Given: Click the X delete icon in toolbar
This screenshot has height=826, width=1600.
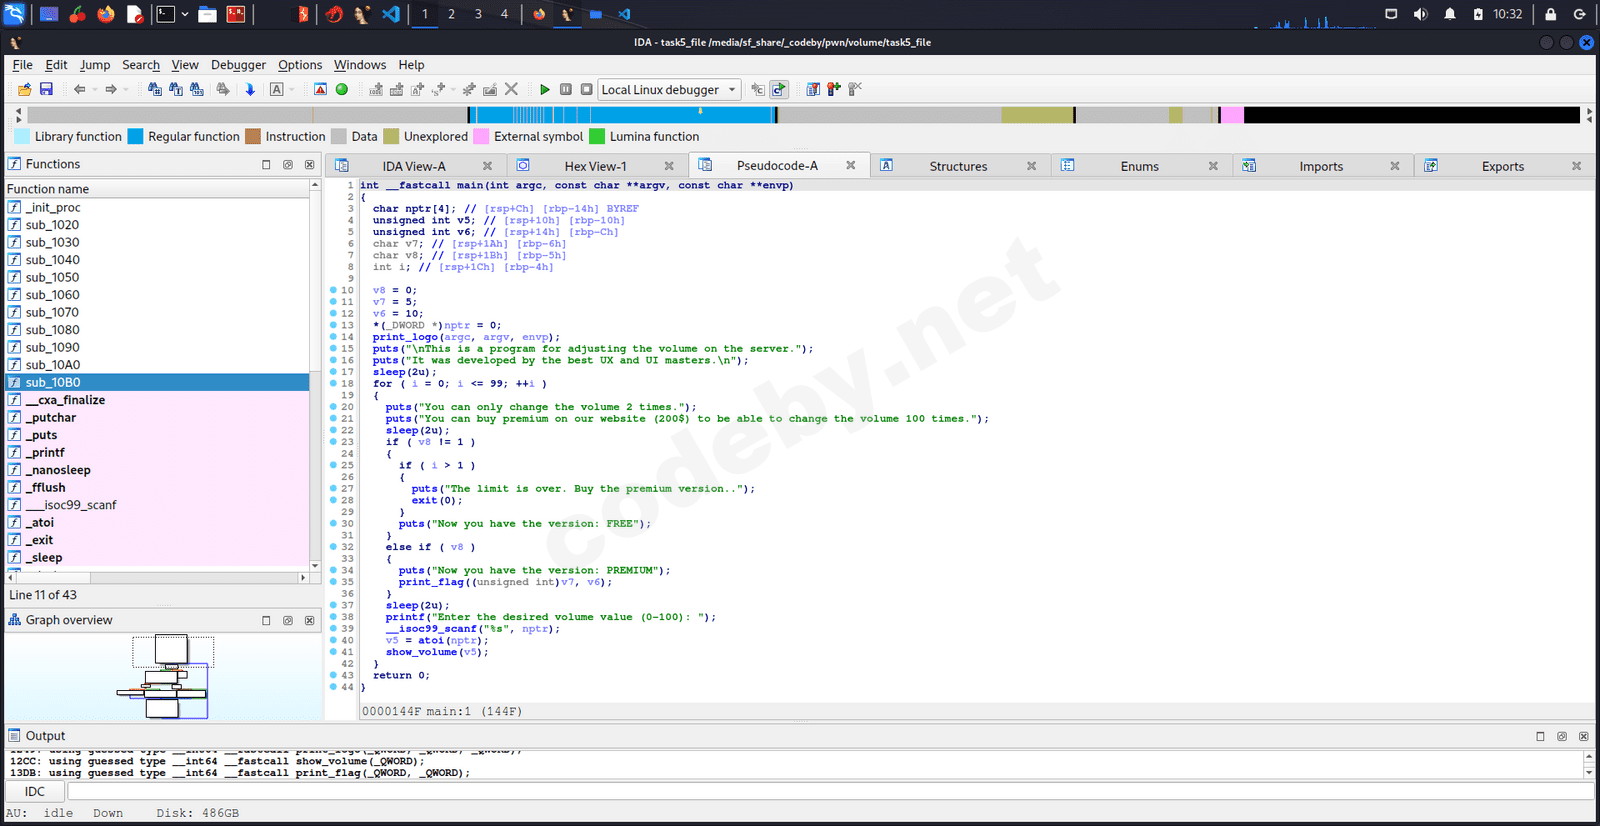Looking at the screenshot, I should (x=511, y=90).
